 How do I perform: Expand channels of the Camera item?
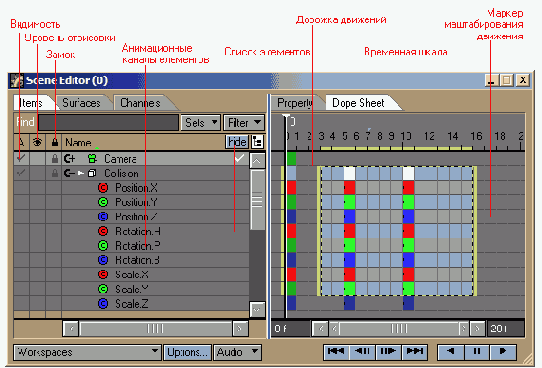(x=69, y=159)
